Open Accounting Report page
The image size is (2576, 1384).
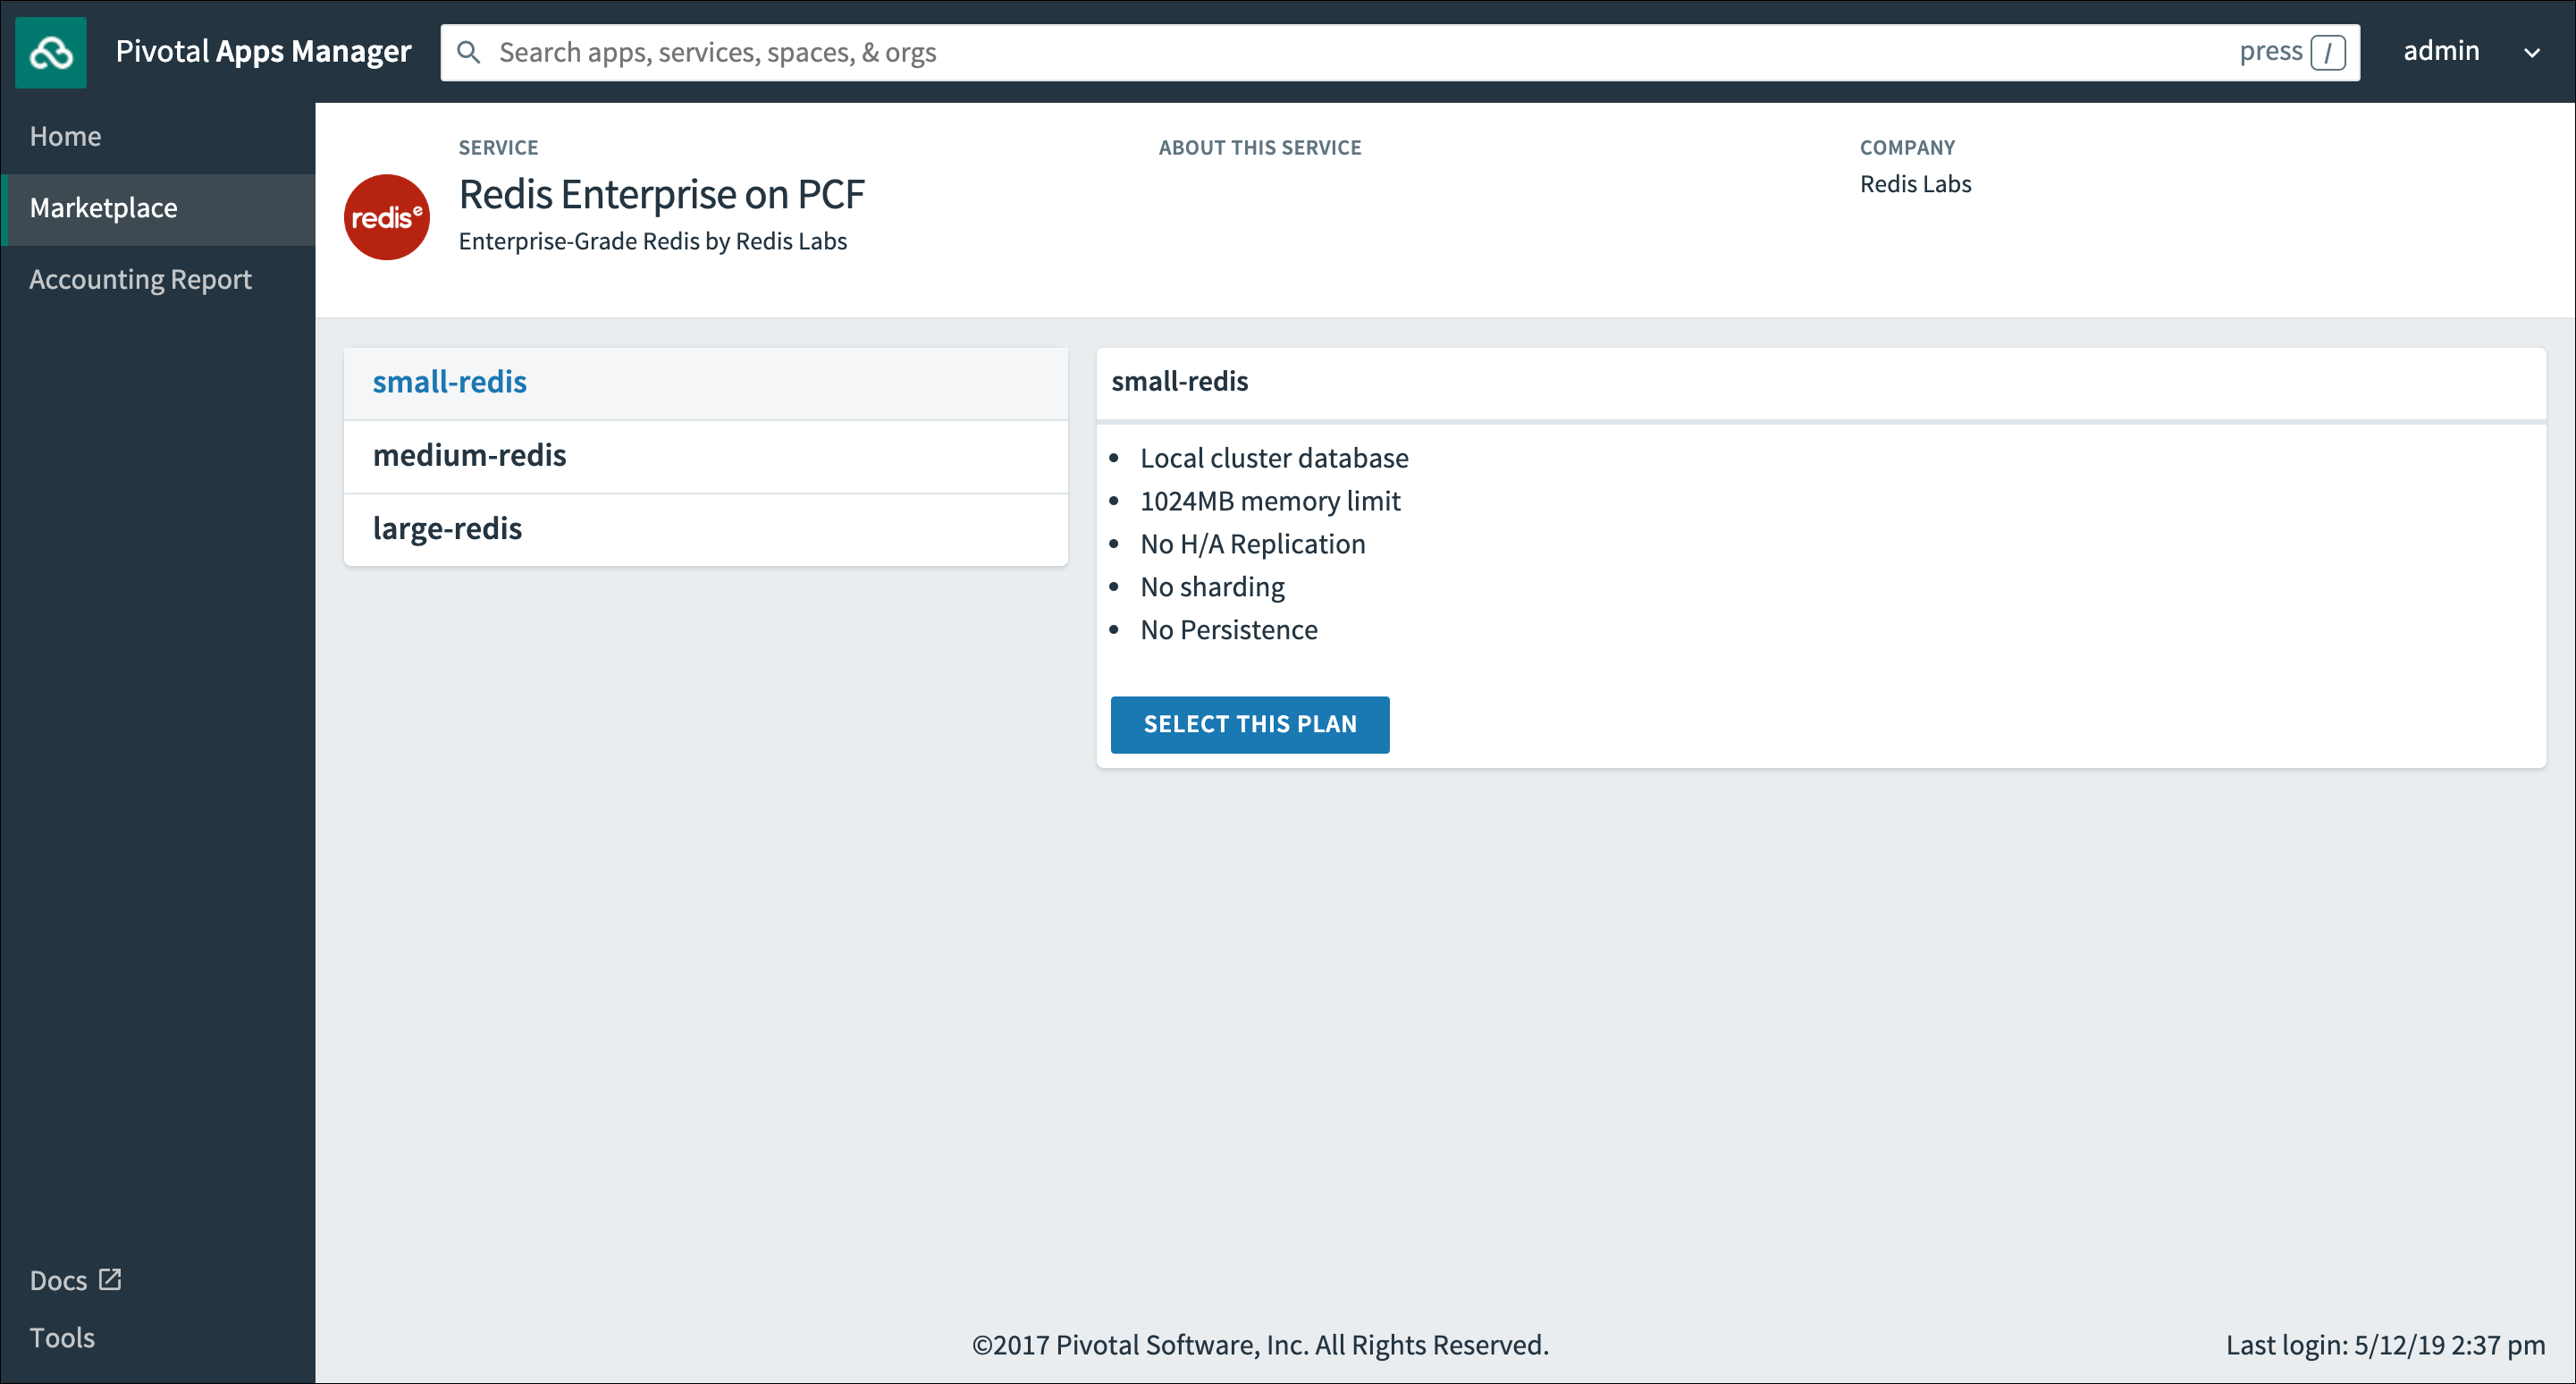[140, 279]
